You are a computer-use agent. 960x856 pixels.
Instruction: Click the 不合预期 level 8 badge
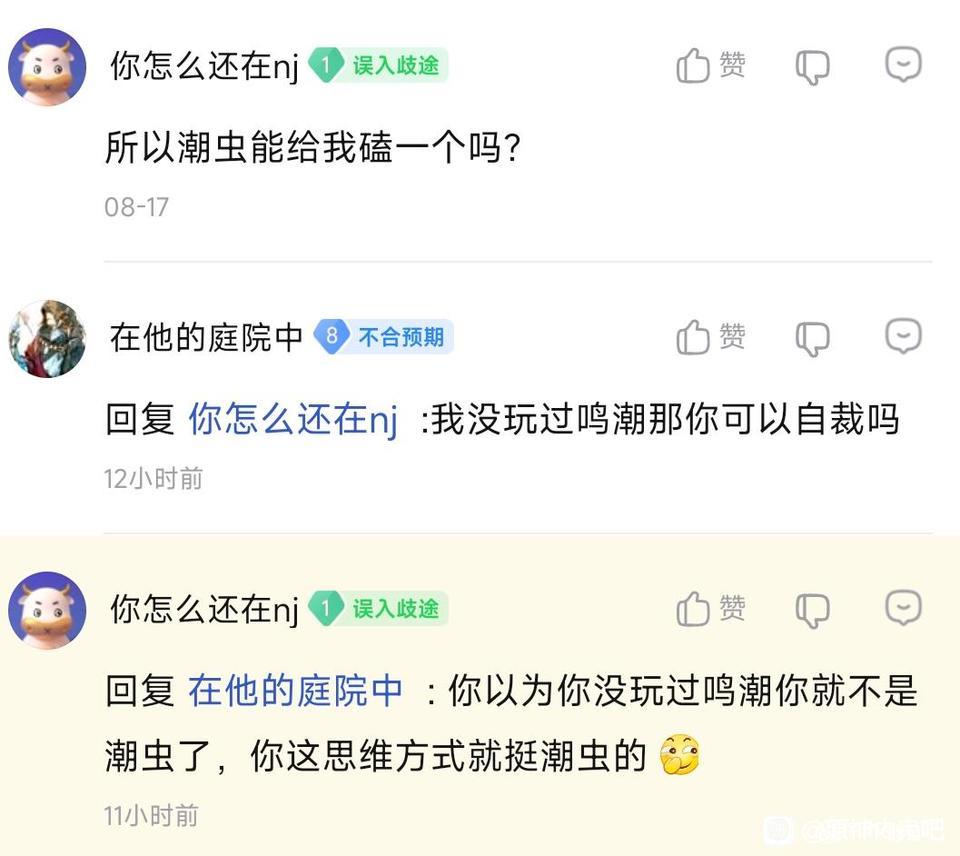(384, 337)
